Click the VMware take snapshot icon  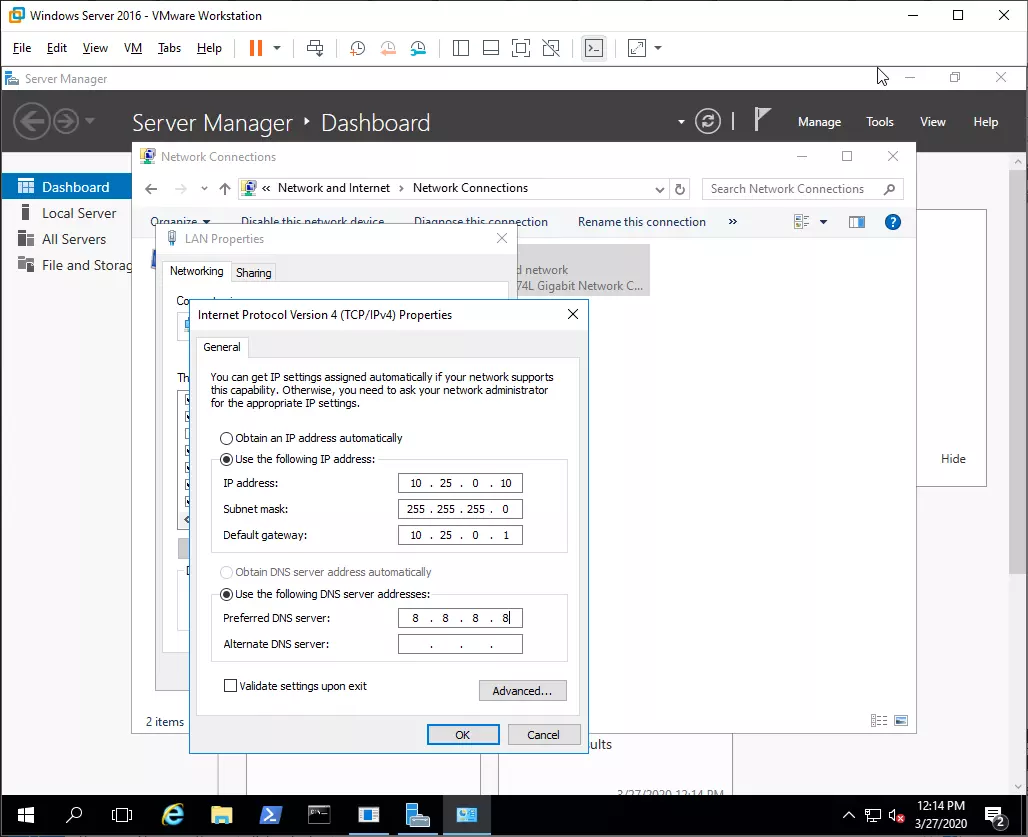(x=358, y=48)
